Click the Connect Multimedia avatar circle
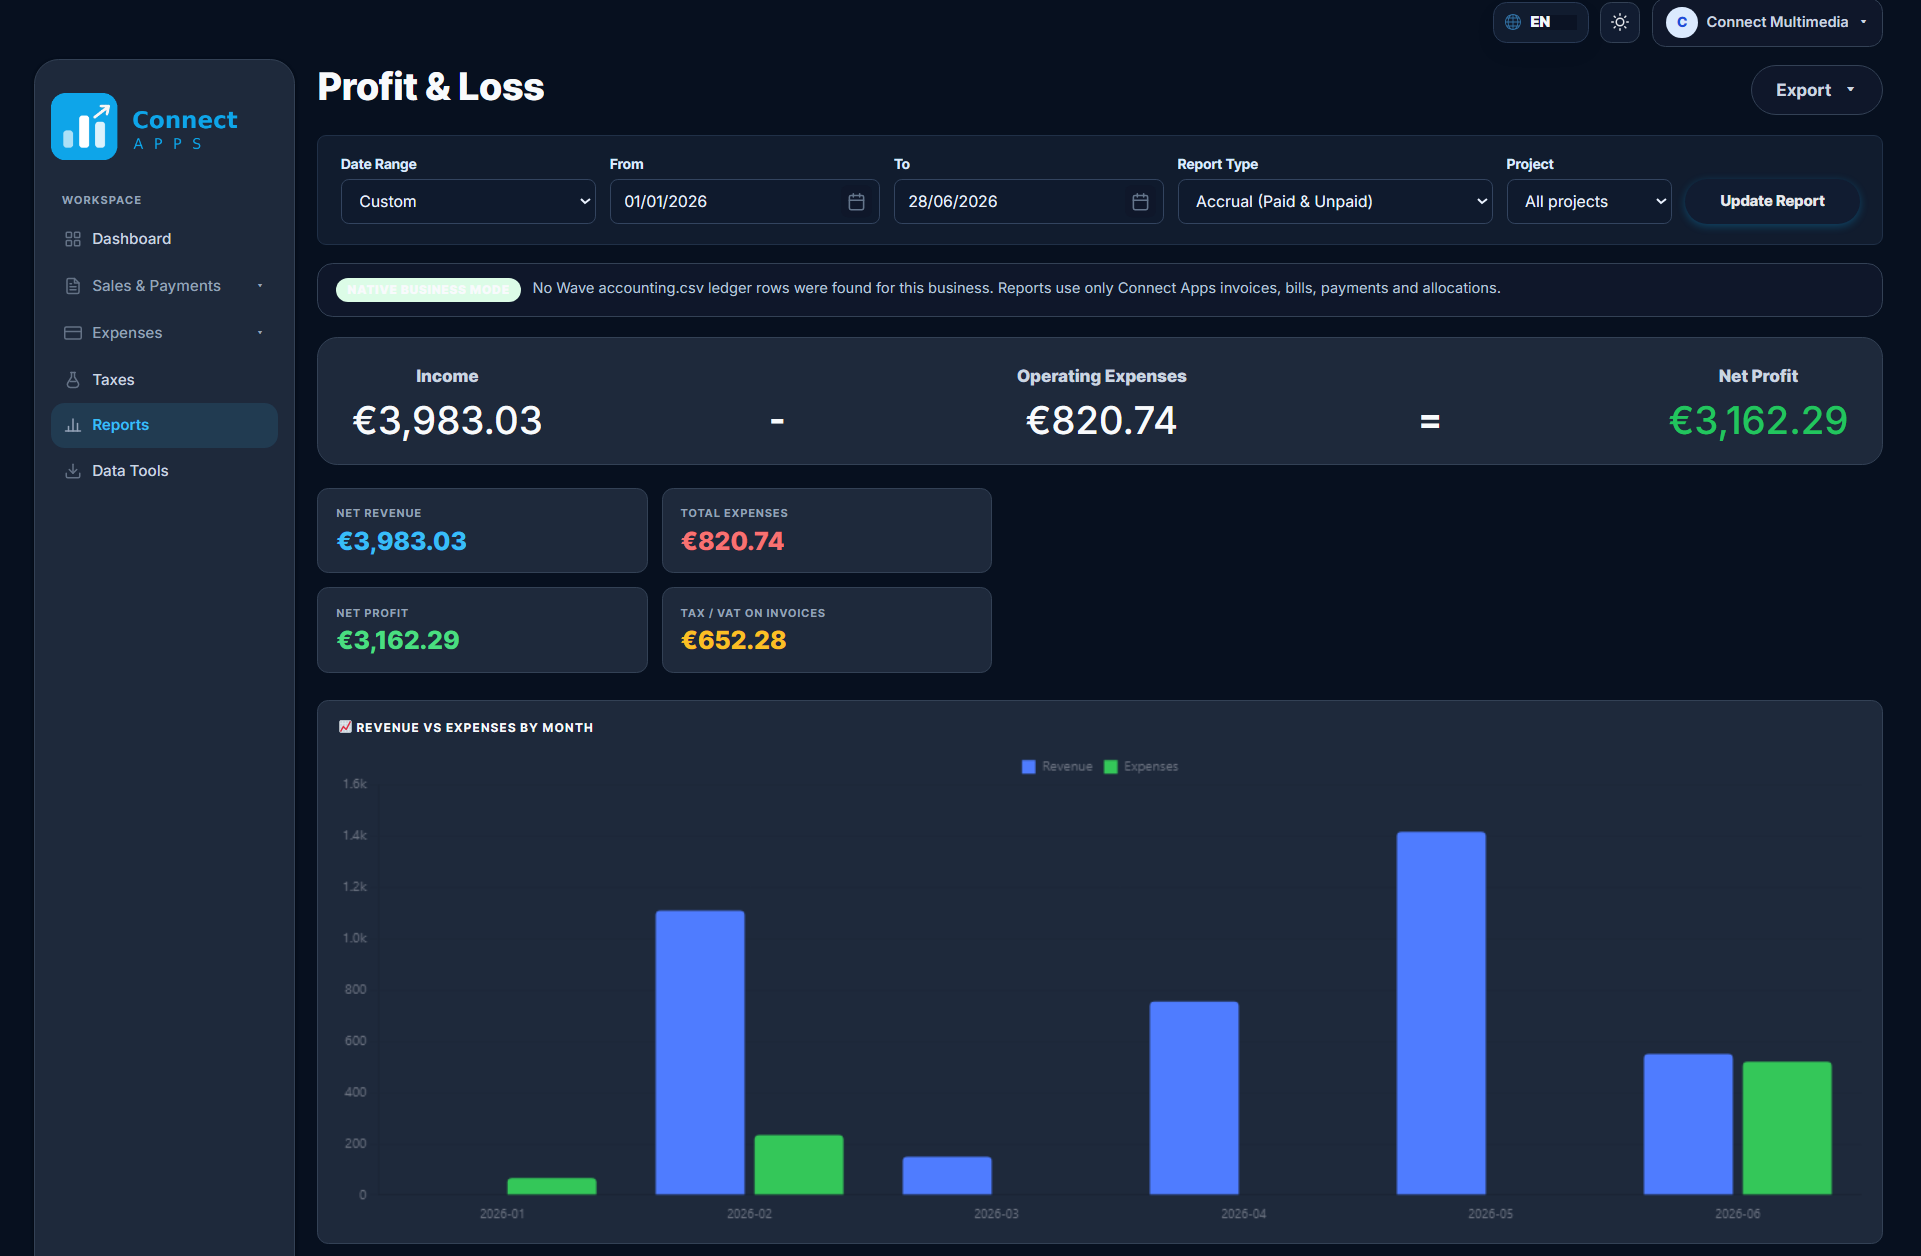 click(1682, 22)
